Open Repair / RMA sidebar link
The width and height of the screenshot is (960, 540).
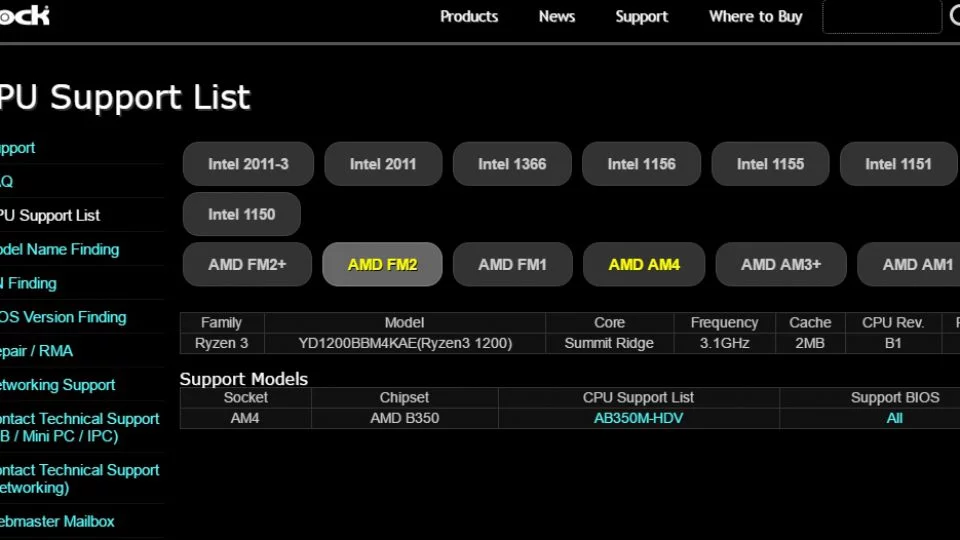pyautogui.click(x=36, y=351)
